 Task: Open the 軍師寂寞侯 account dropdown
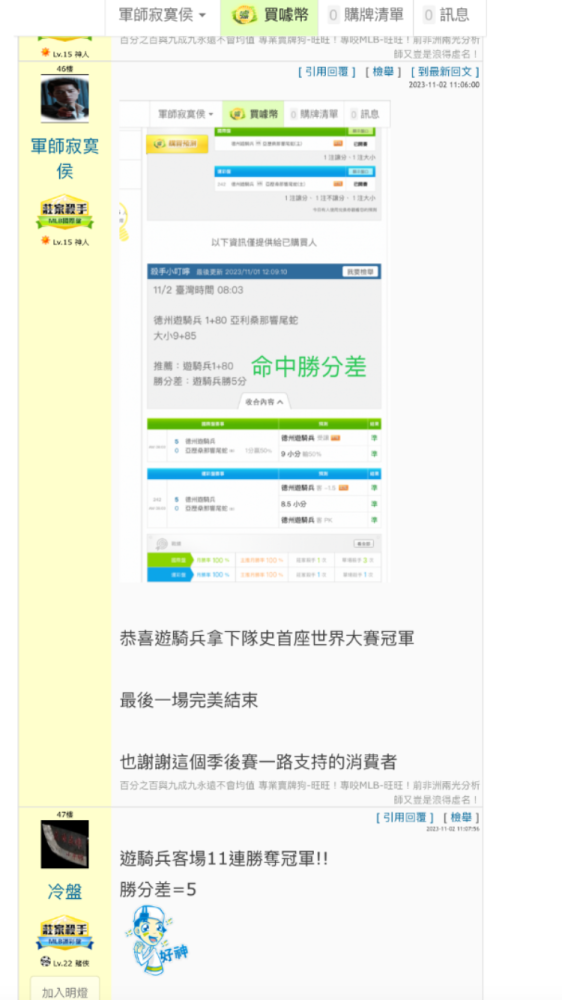pos(162,15)
